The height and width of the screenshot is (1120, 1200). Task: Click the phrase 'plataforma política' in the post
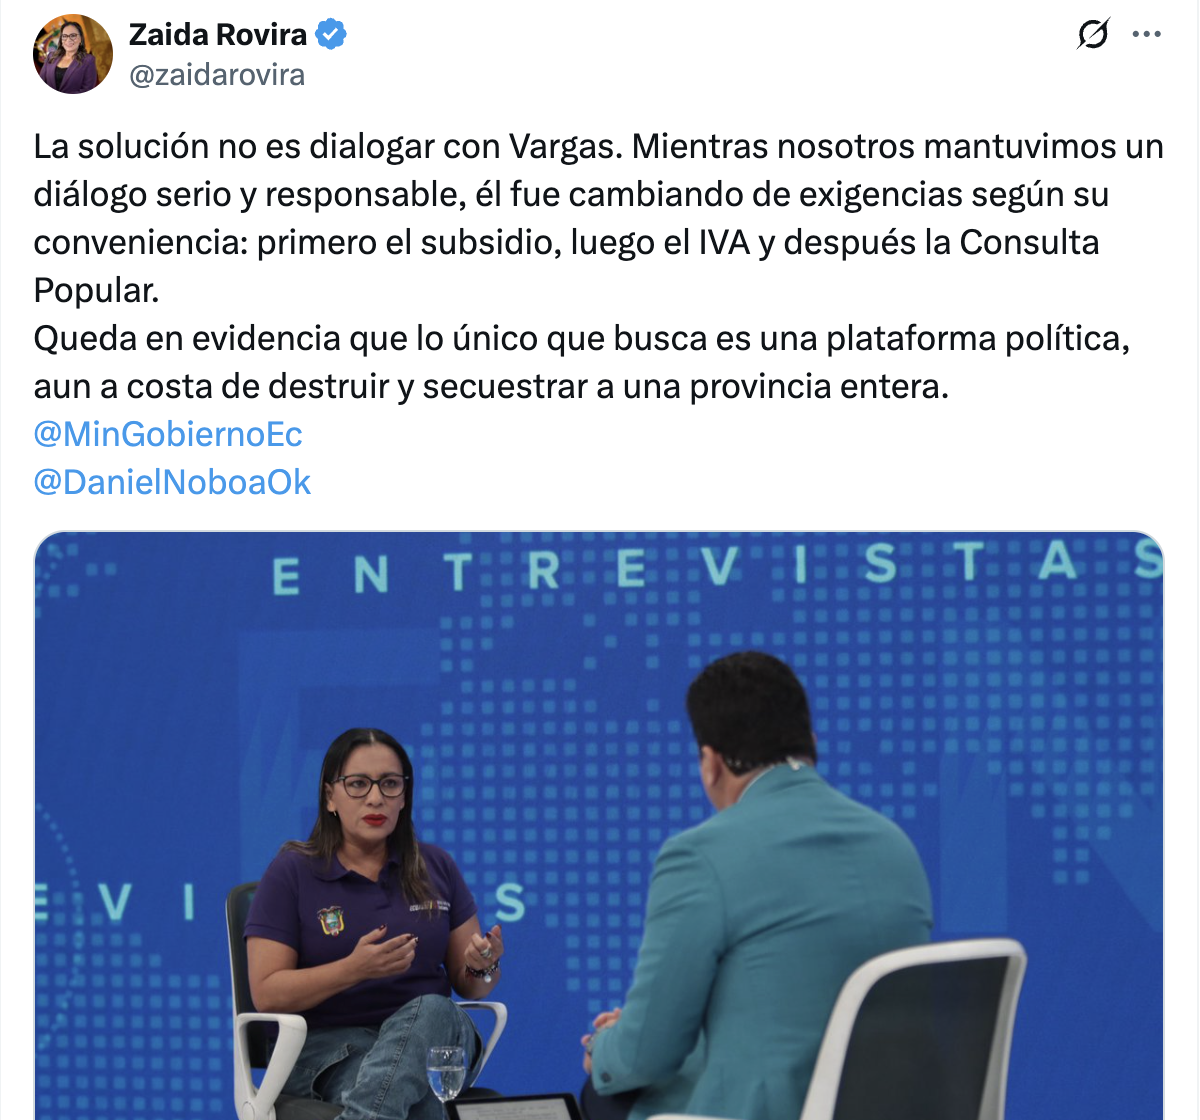[978, 339]
